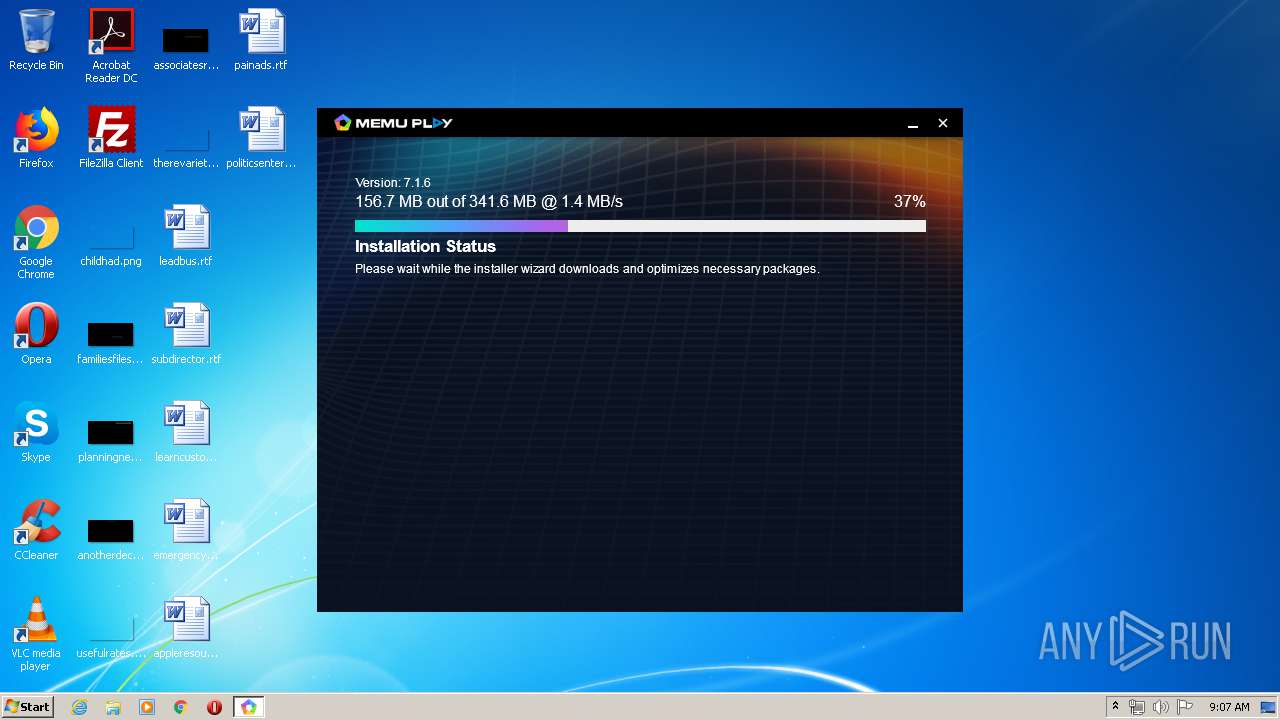Click the 37% progress percentage
The image size is (1280, 720).
click(x=909, y=201)
